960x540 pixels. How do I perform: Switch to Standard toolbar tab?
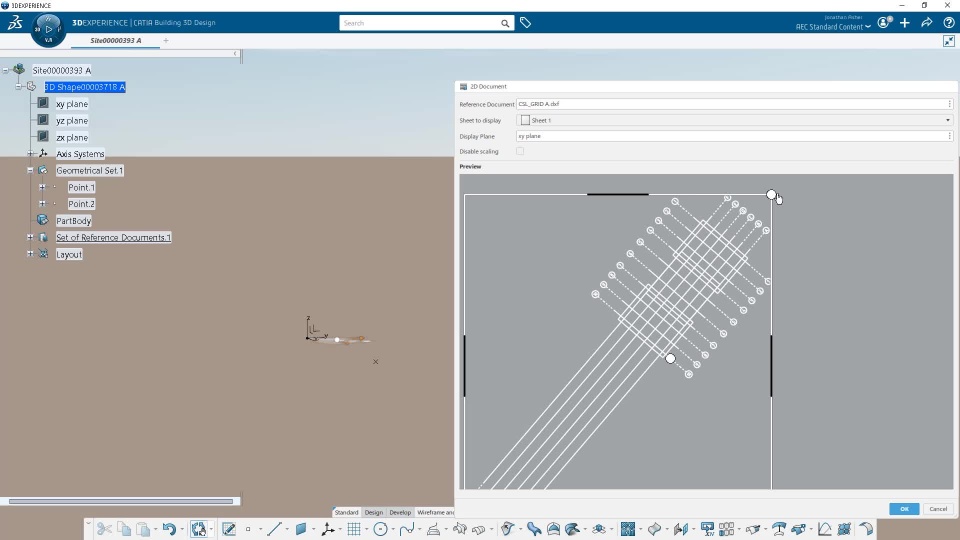point(347,512)
